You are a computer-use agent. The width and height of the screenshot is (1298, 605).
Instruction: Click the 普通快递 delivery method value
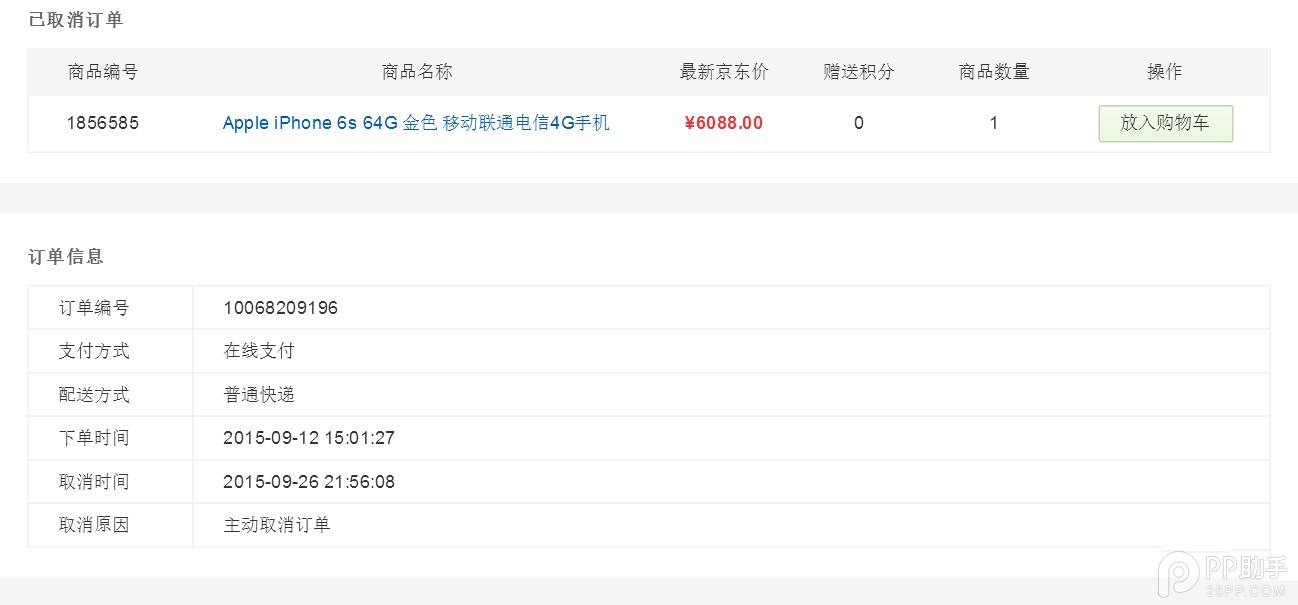[259, 395]
